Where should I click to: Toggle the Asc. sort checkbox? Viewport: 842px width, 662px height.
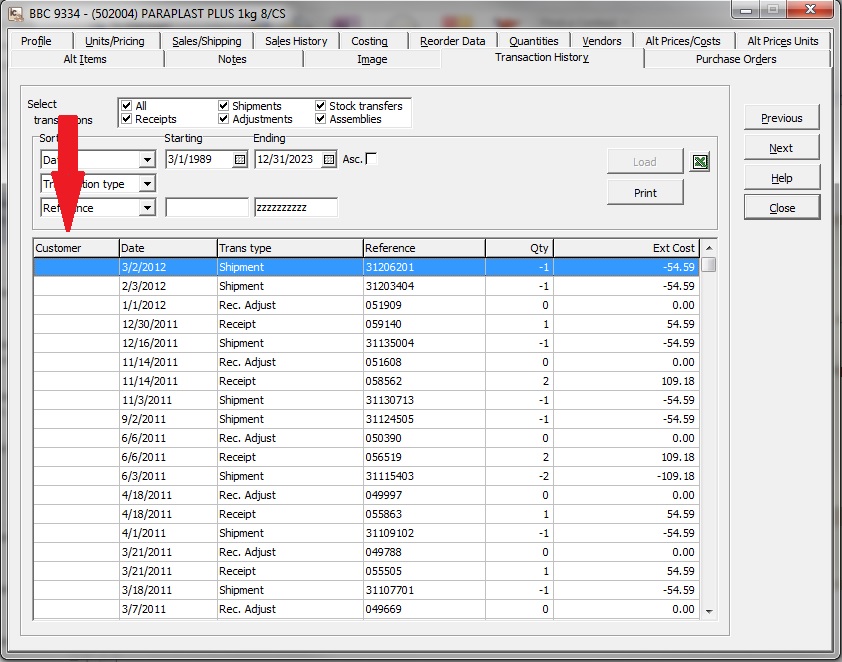pos(372,158)
